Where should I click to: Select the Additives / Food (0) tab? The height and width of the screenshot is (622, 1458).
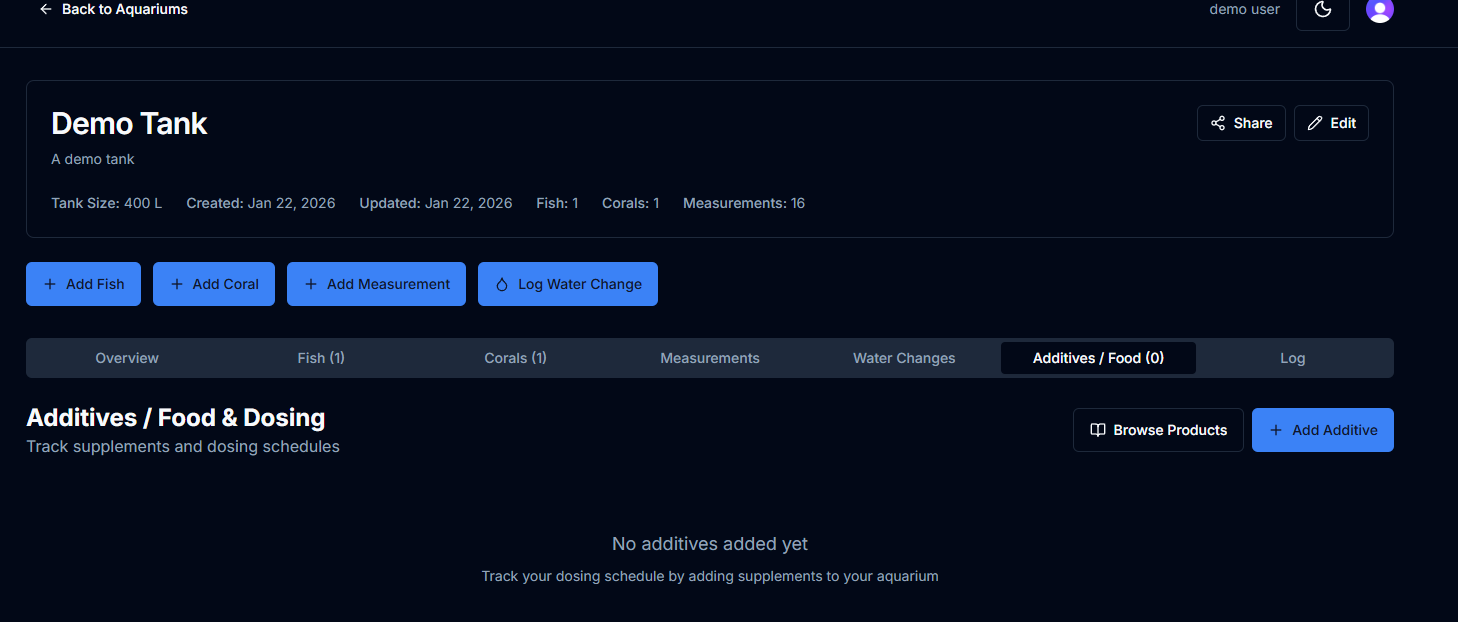click(1098, 358)
